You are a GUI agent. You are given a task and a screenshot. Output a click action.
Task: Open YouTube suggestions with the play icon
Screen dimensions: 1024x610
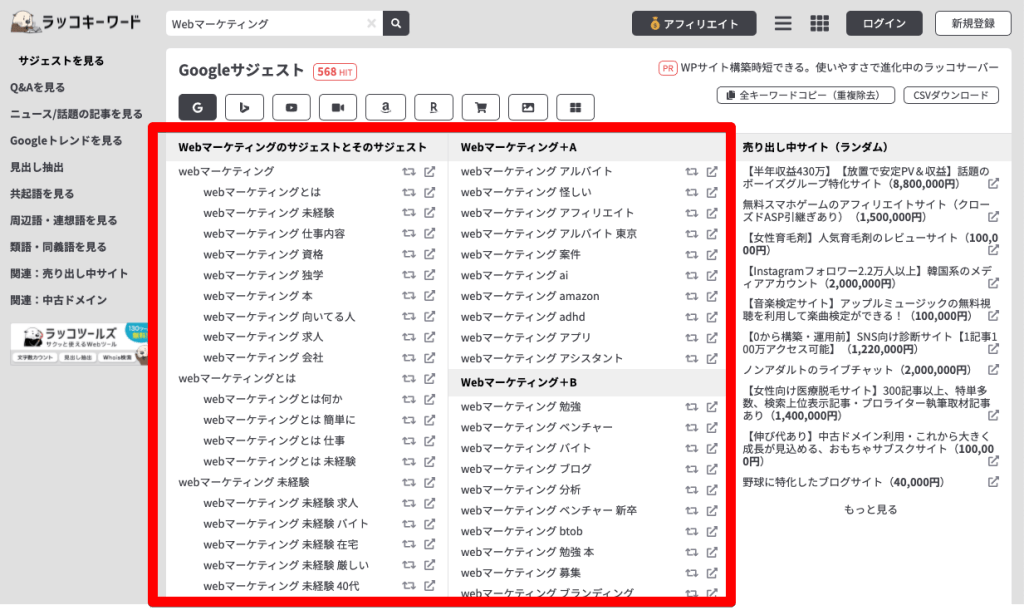pyautogui.click(x=290, y=107)
